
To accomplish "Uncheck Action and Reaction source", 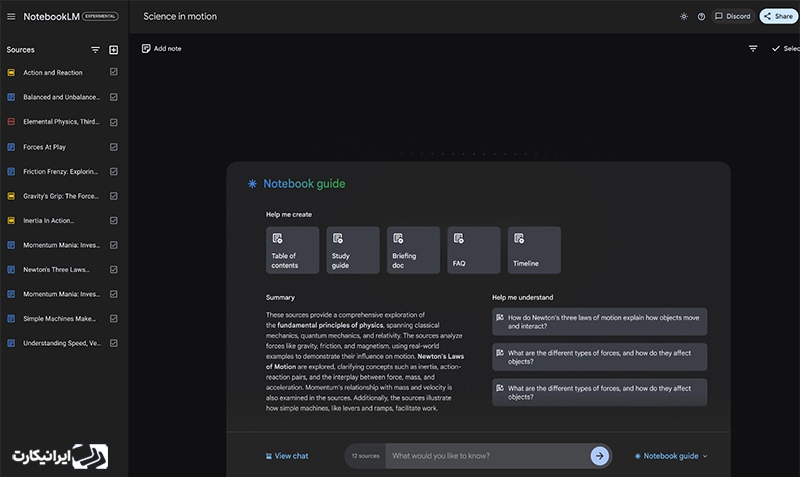I will coord(114,72).
